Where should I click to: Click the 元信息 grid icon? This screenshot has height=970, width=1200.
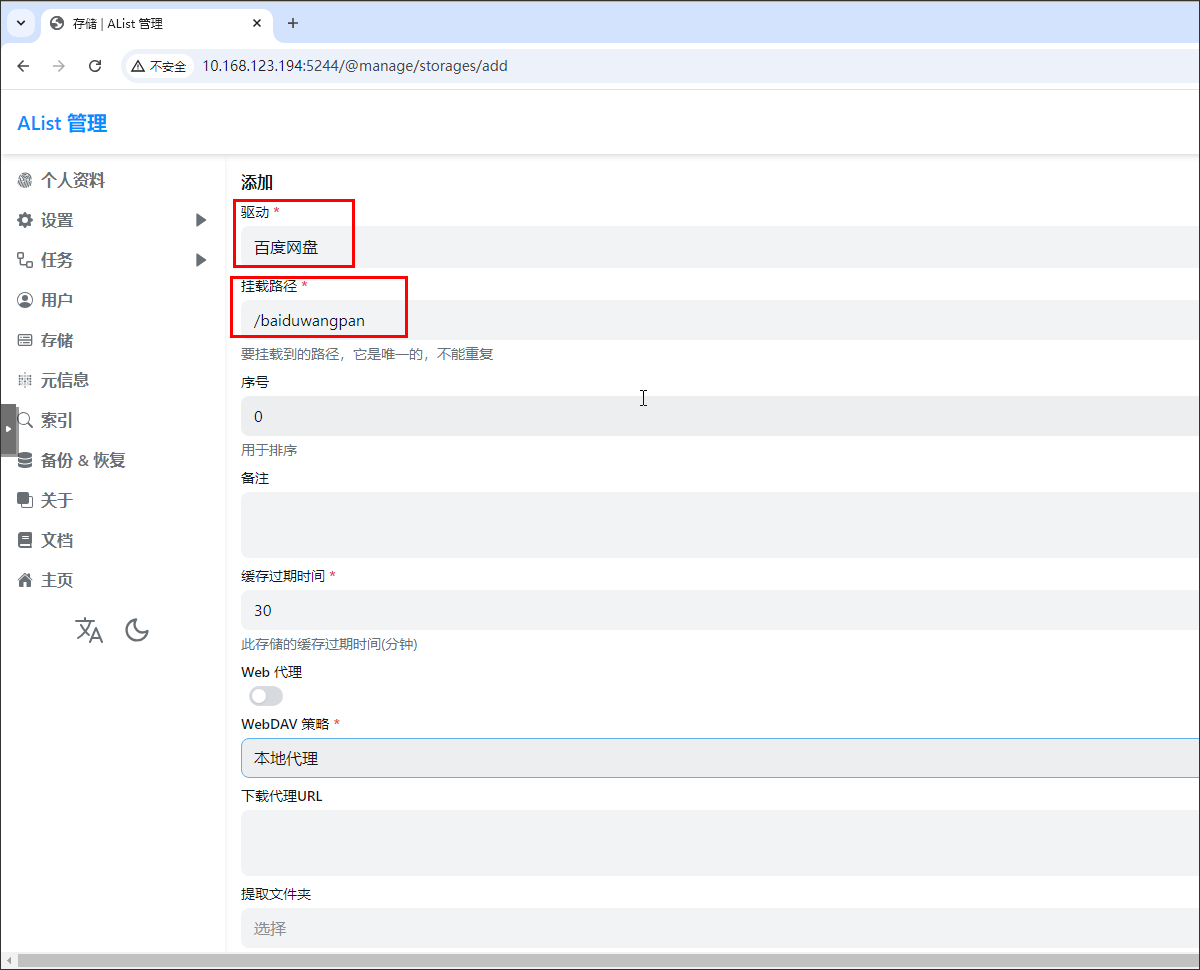click(x=25, y=381)
